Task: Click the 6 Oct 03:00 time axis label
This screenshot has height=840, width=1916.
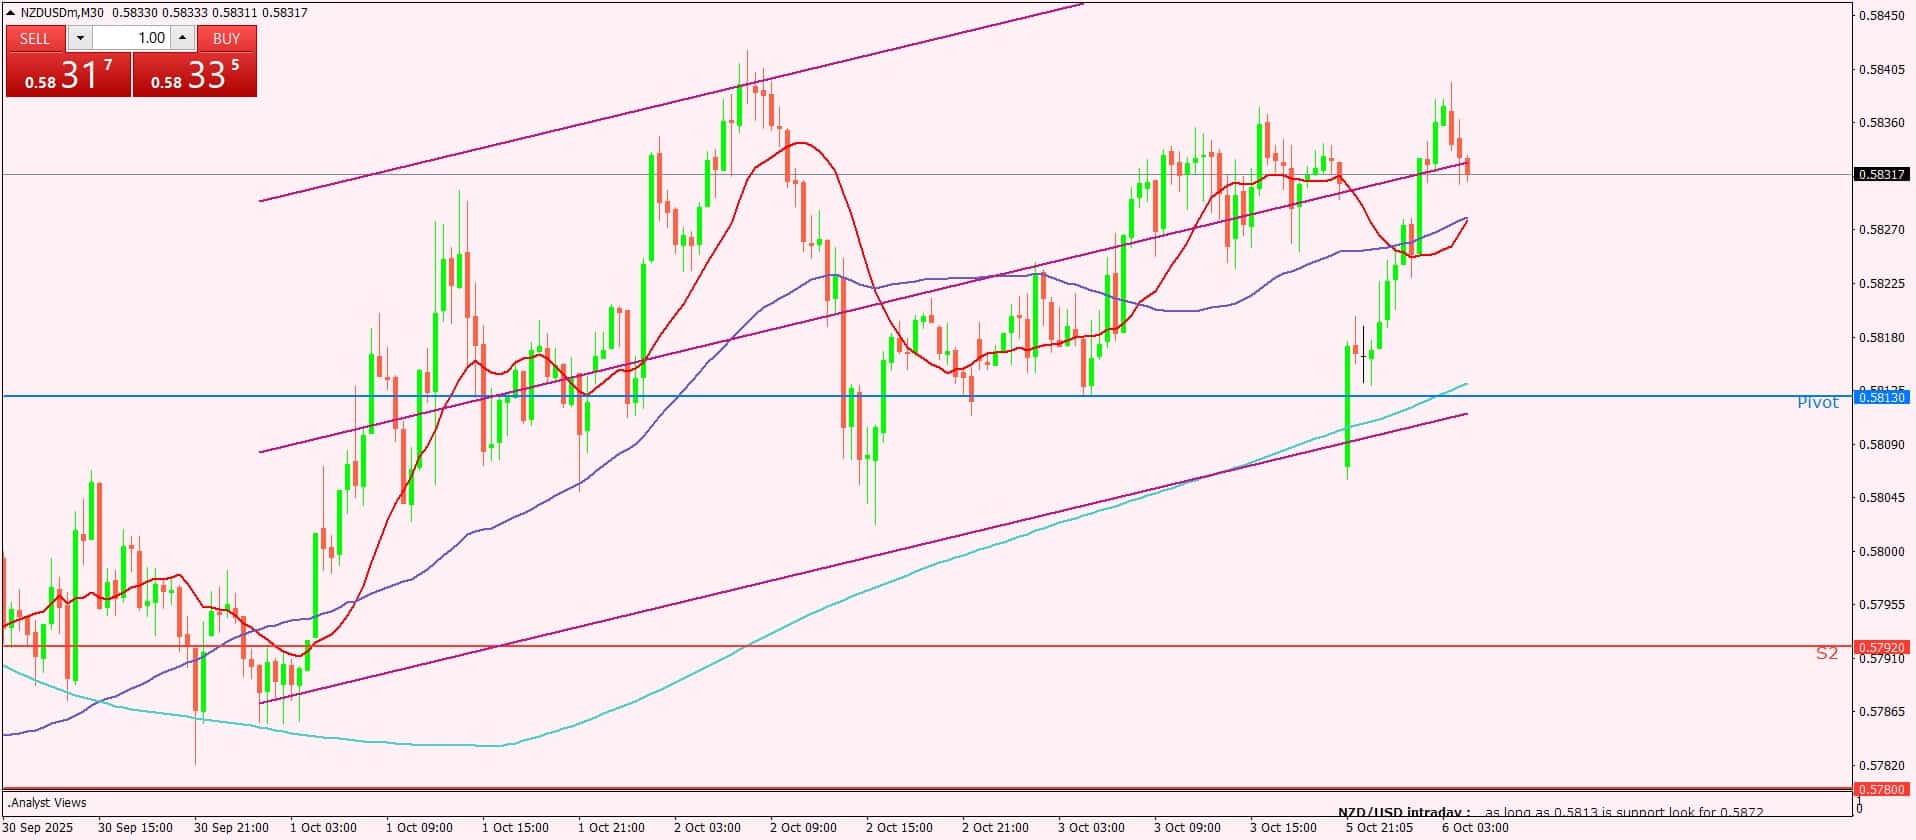Action: 1475,828
